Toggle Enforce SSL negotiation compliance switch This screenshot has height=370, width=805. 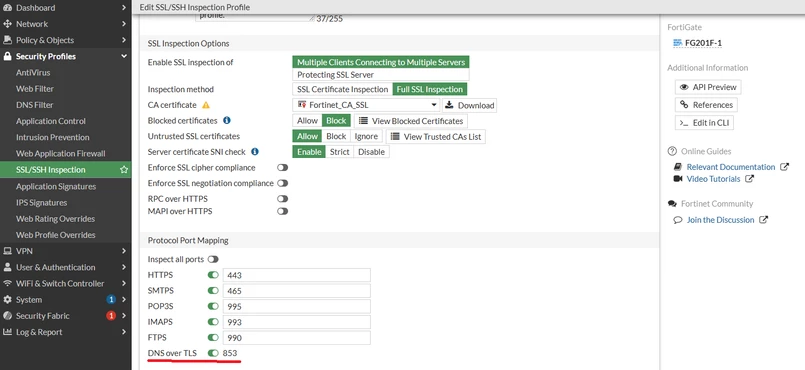coord(282,183)
